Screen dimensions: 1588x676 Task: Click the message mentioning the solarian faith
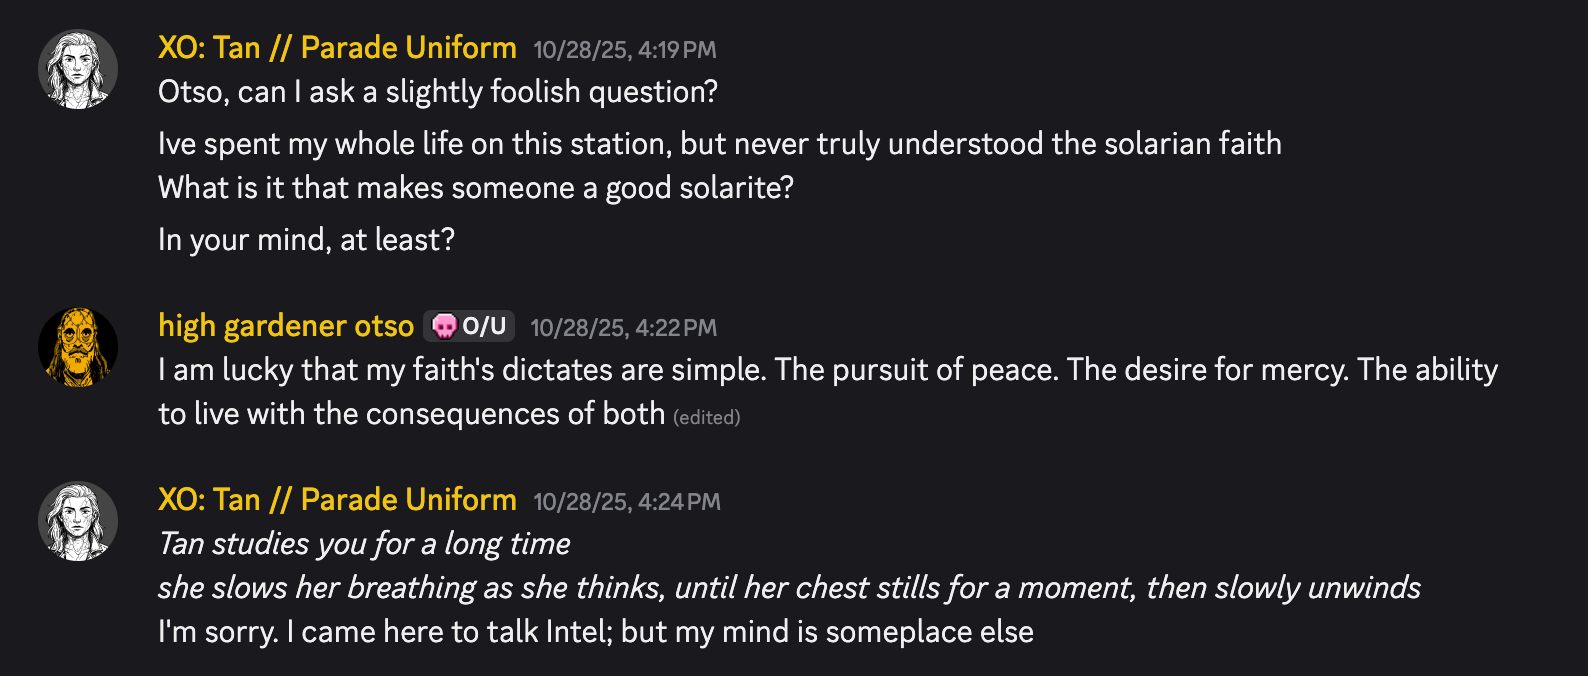pyautogui.click(x=719, y=144)
